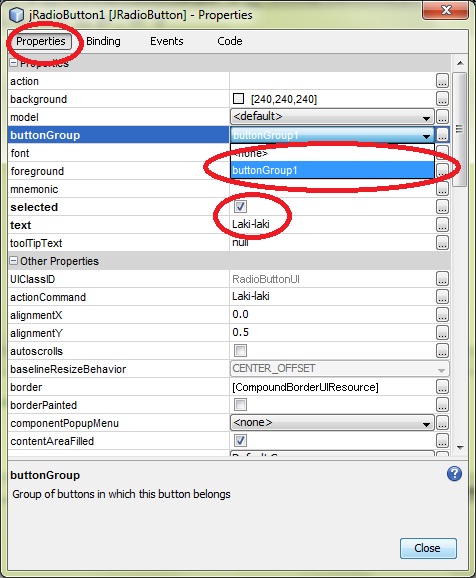Open the custom editor button for text
This screenshot has height=578, width=476.
pyautogui.click(x=442, y=225)
